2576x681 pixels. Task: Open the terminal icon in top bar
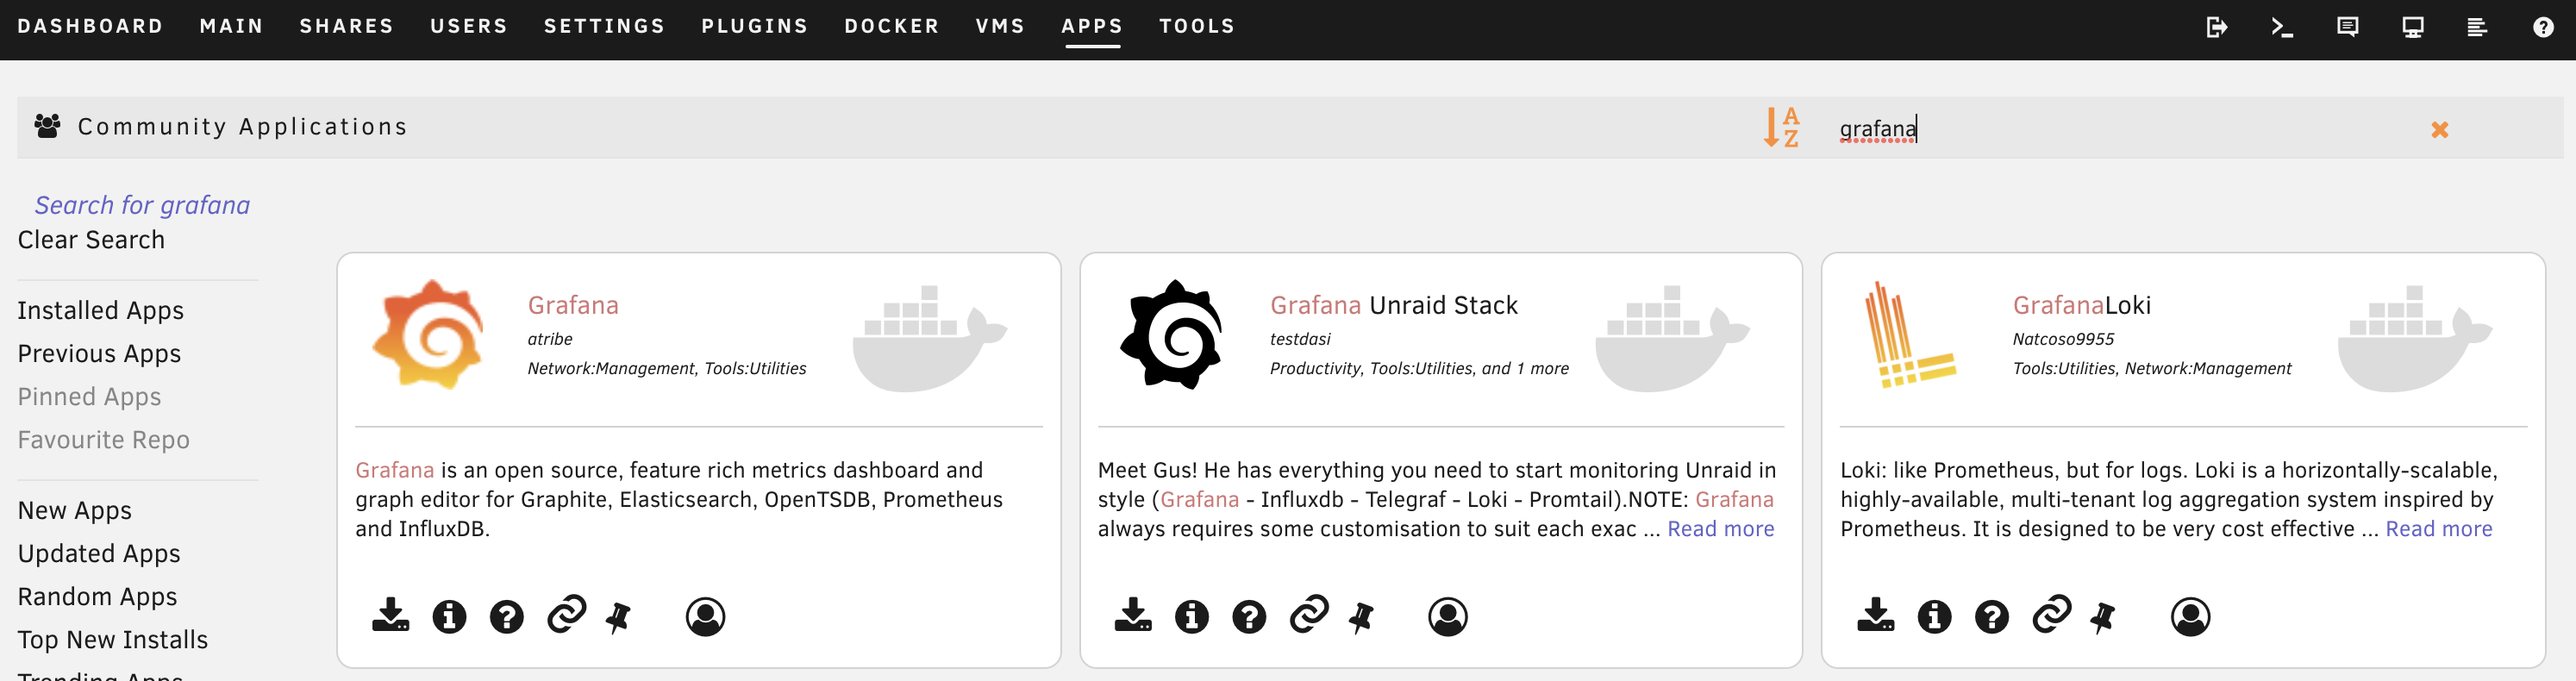point(2281,27)
